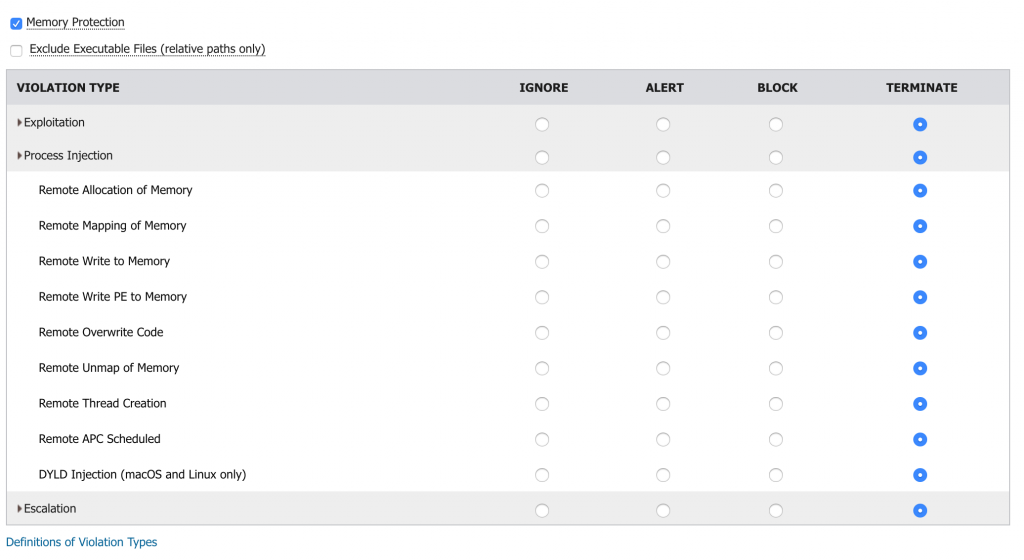
Task: Uncheck the Memory Protection checkbox
Action: pyautogui.click(x=16, y=23)
